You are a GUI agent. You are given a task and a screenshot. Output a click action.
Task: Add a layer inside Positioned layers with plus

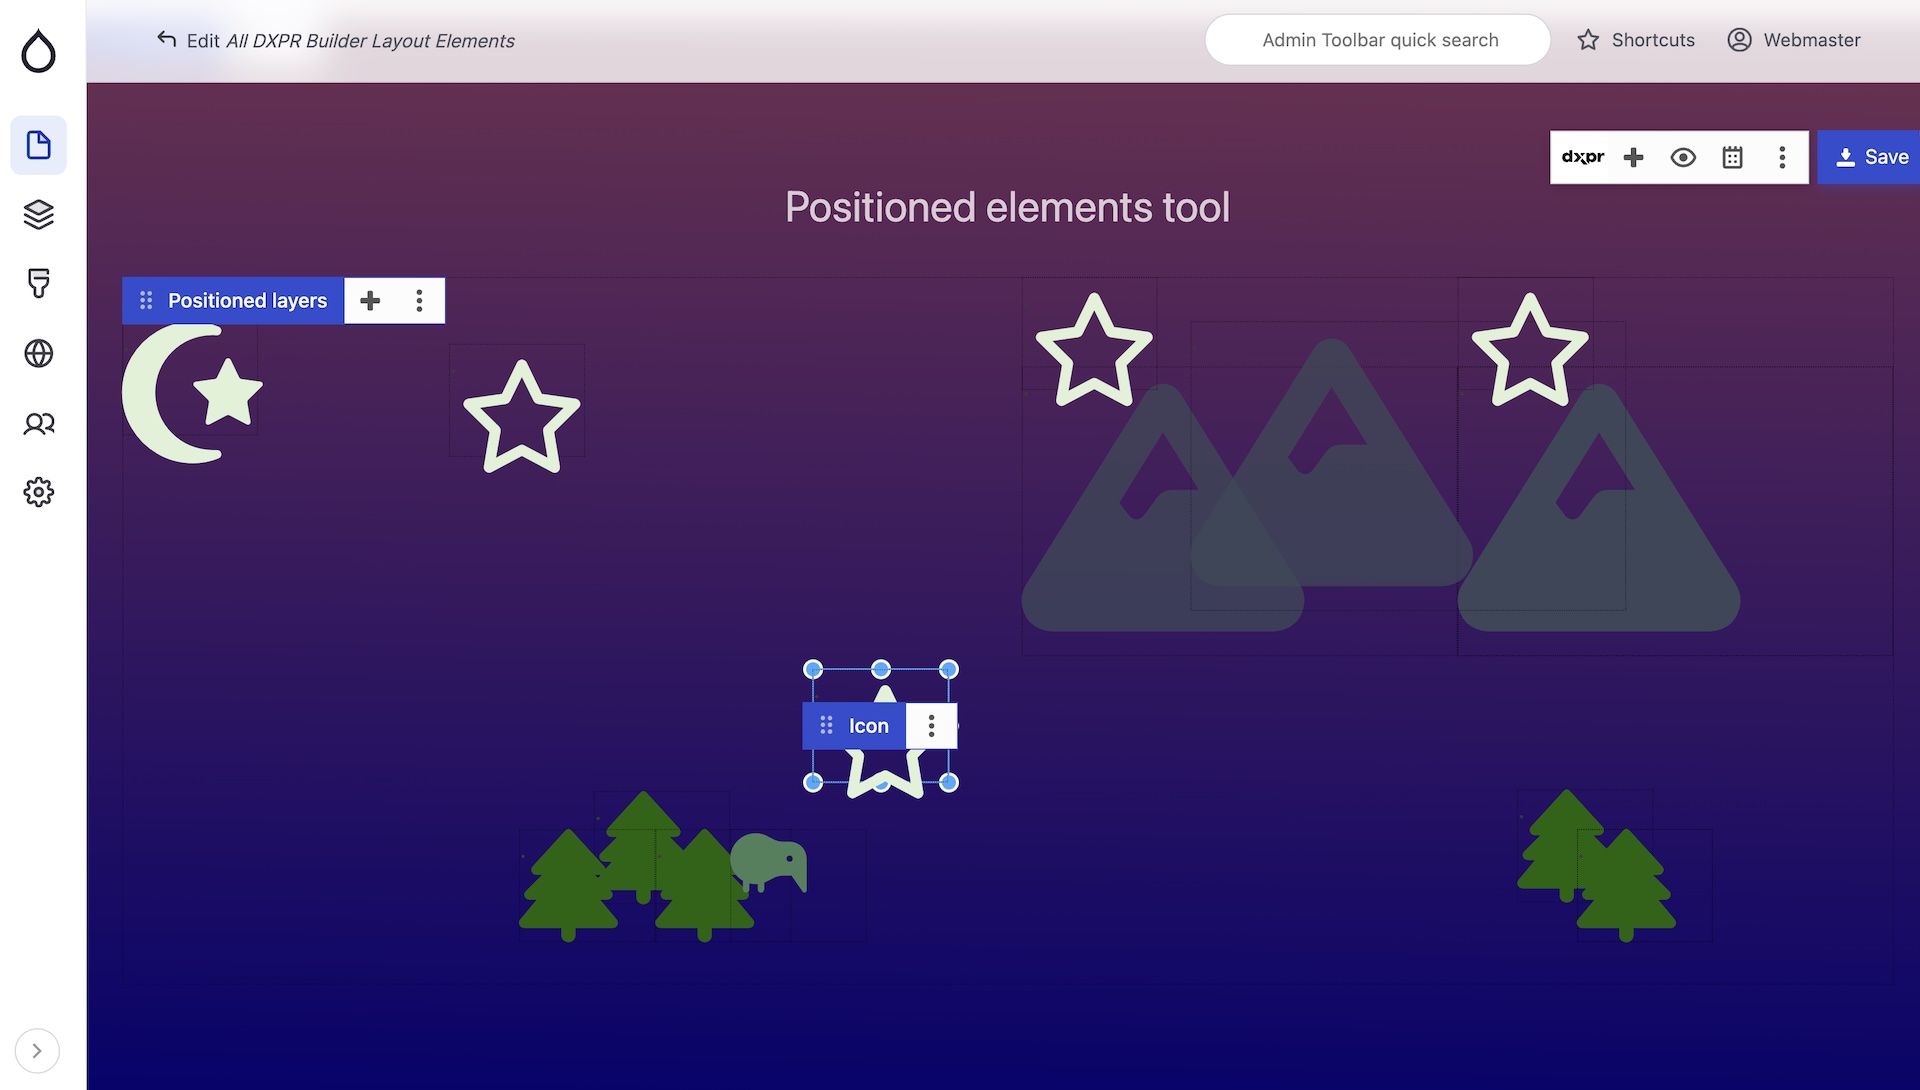coord(370,300)
